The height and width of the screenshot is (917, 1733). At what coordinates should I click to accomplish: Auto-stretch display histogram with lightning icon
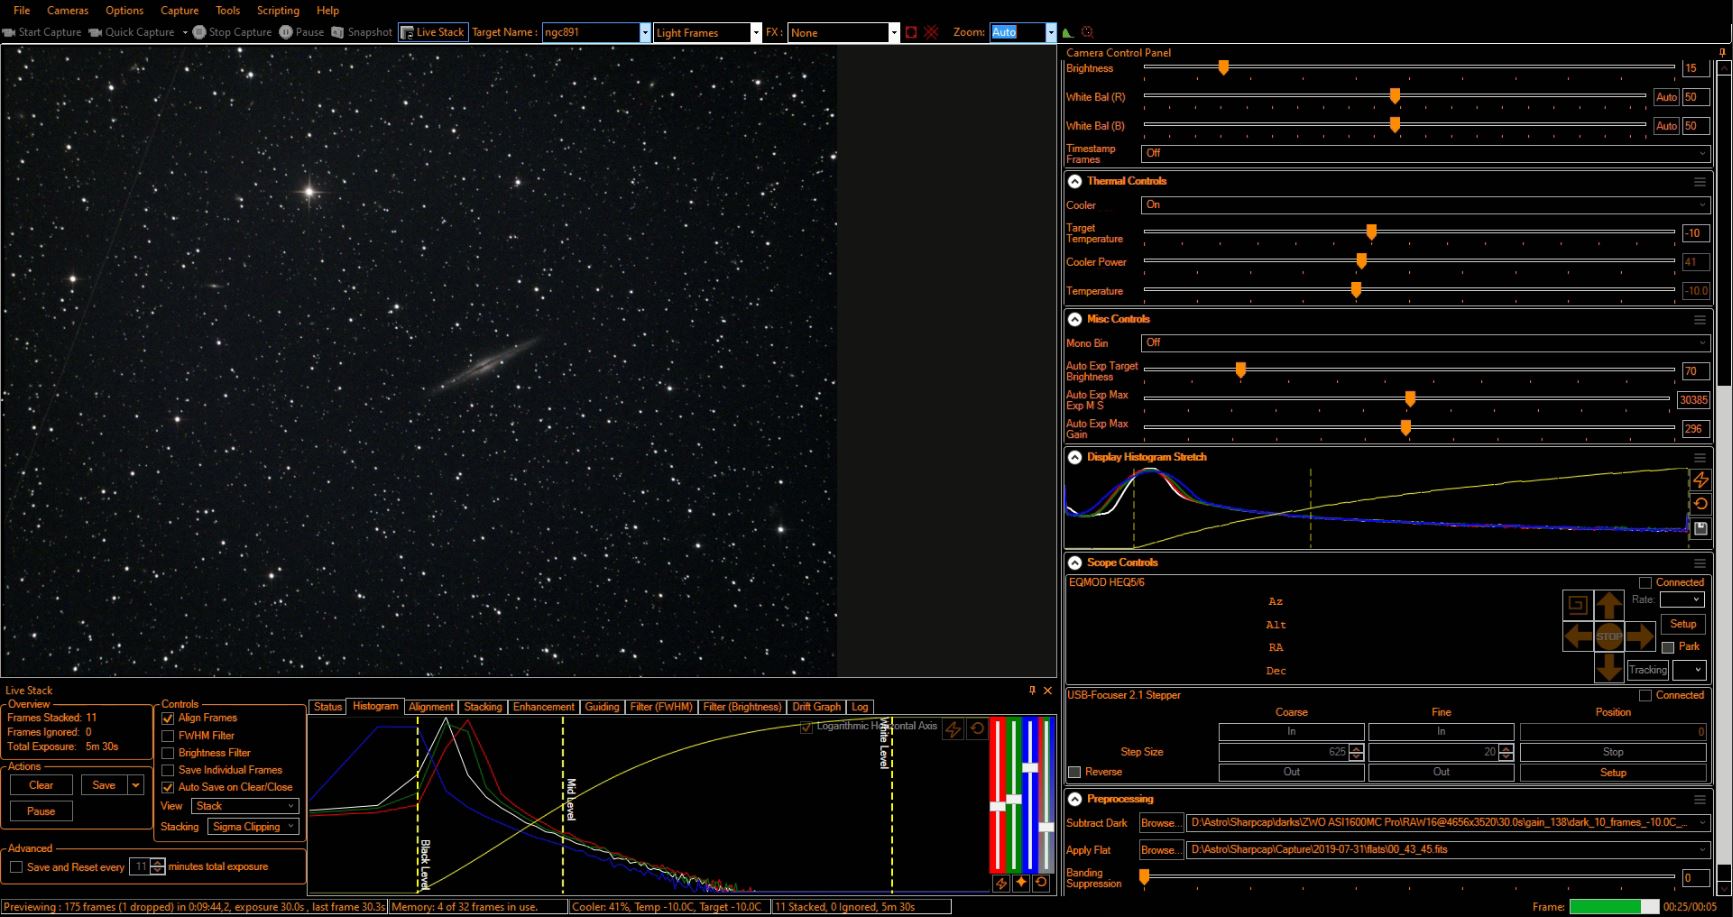point(1700,480)
